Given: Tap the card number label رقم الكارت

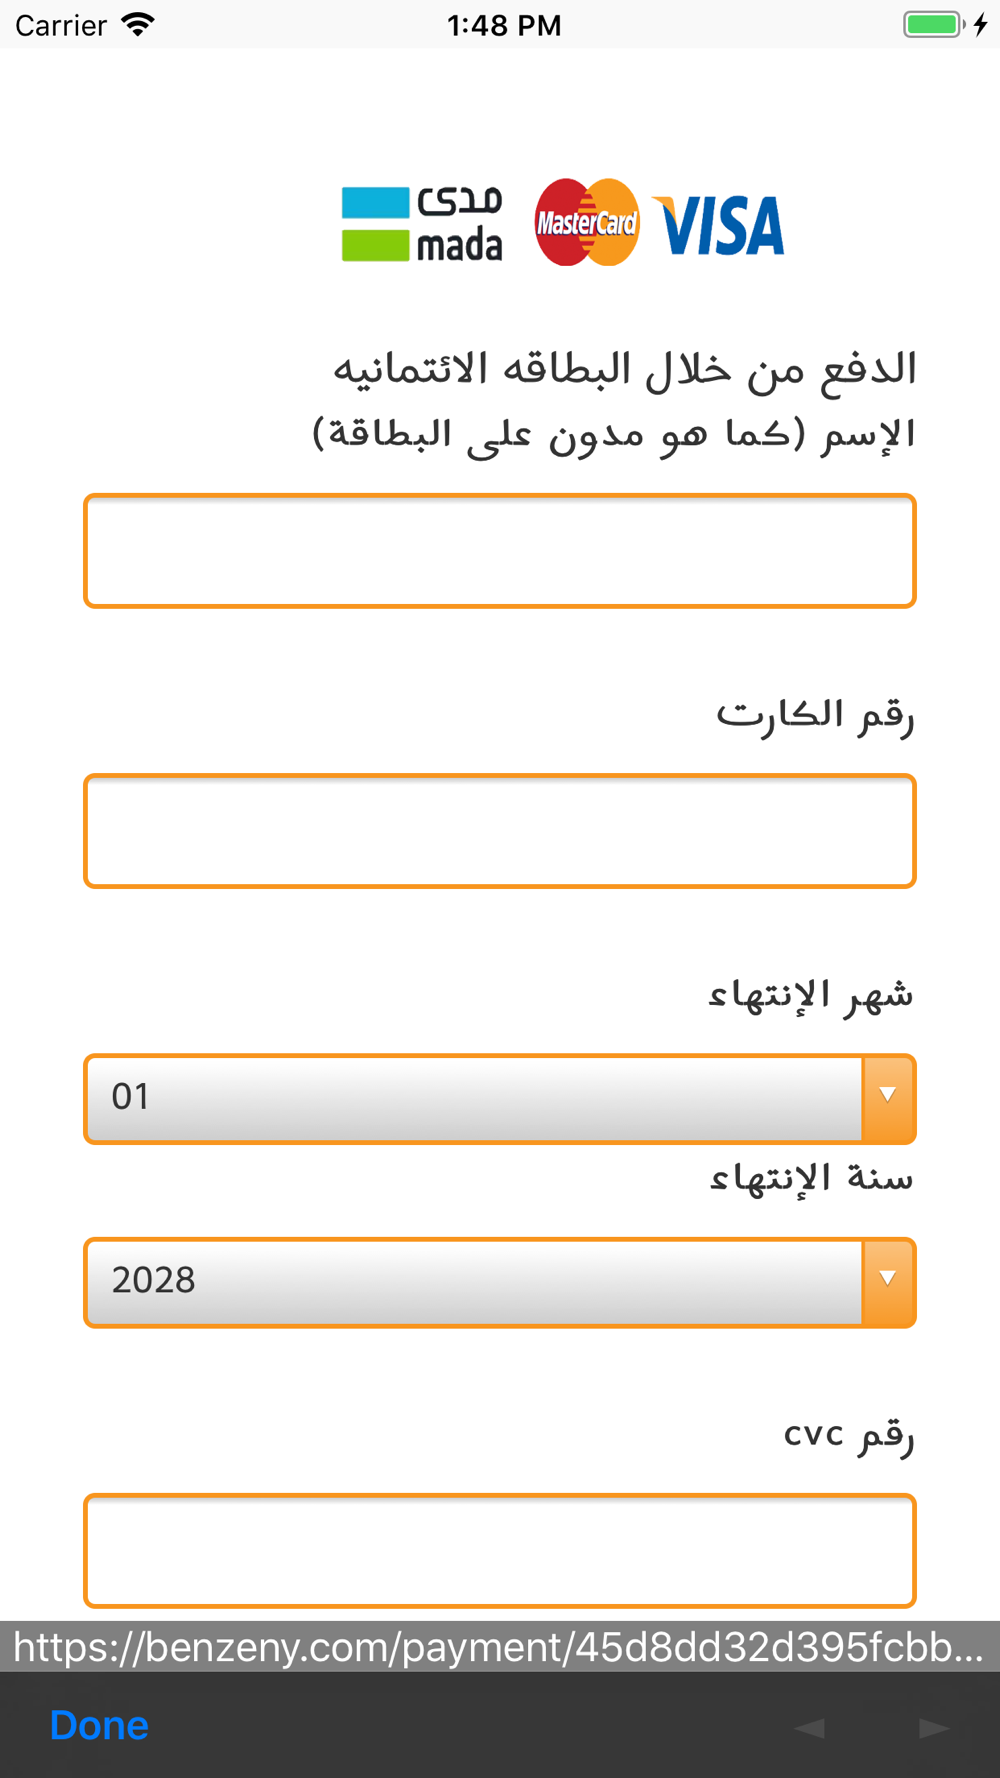Looking at the screenshot, I should (x=815, y=714).
